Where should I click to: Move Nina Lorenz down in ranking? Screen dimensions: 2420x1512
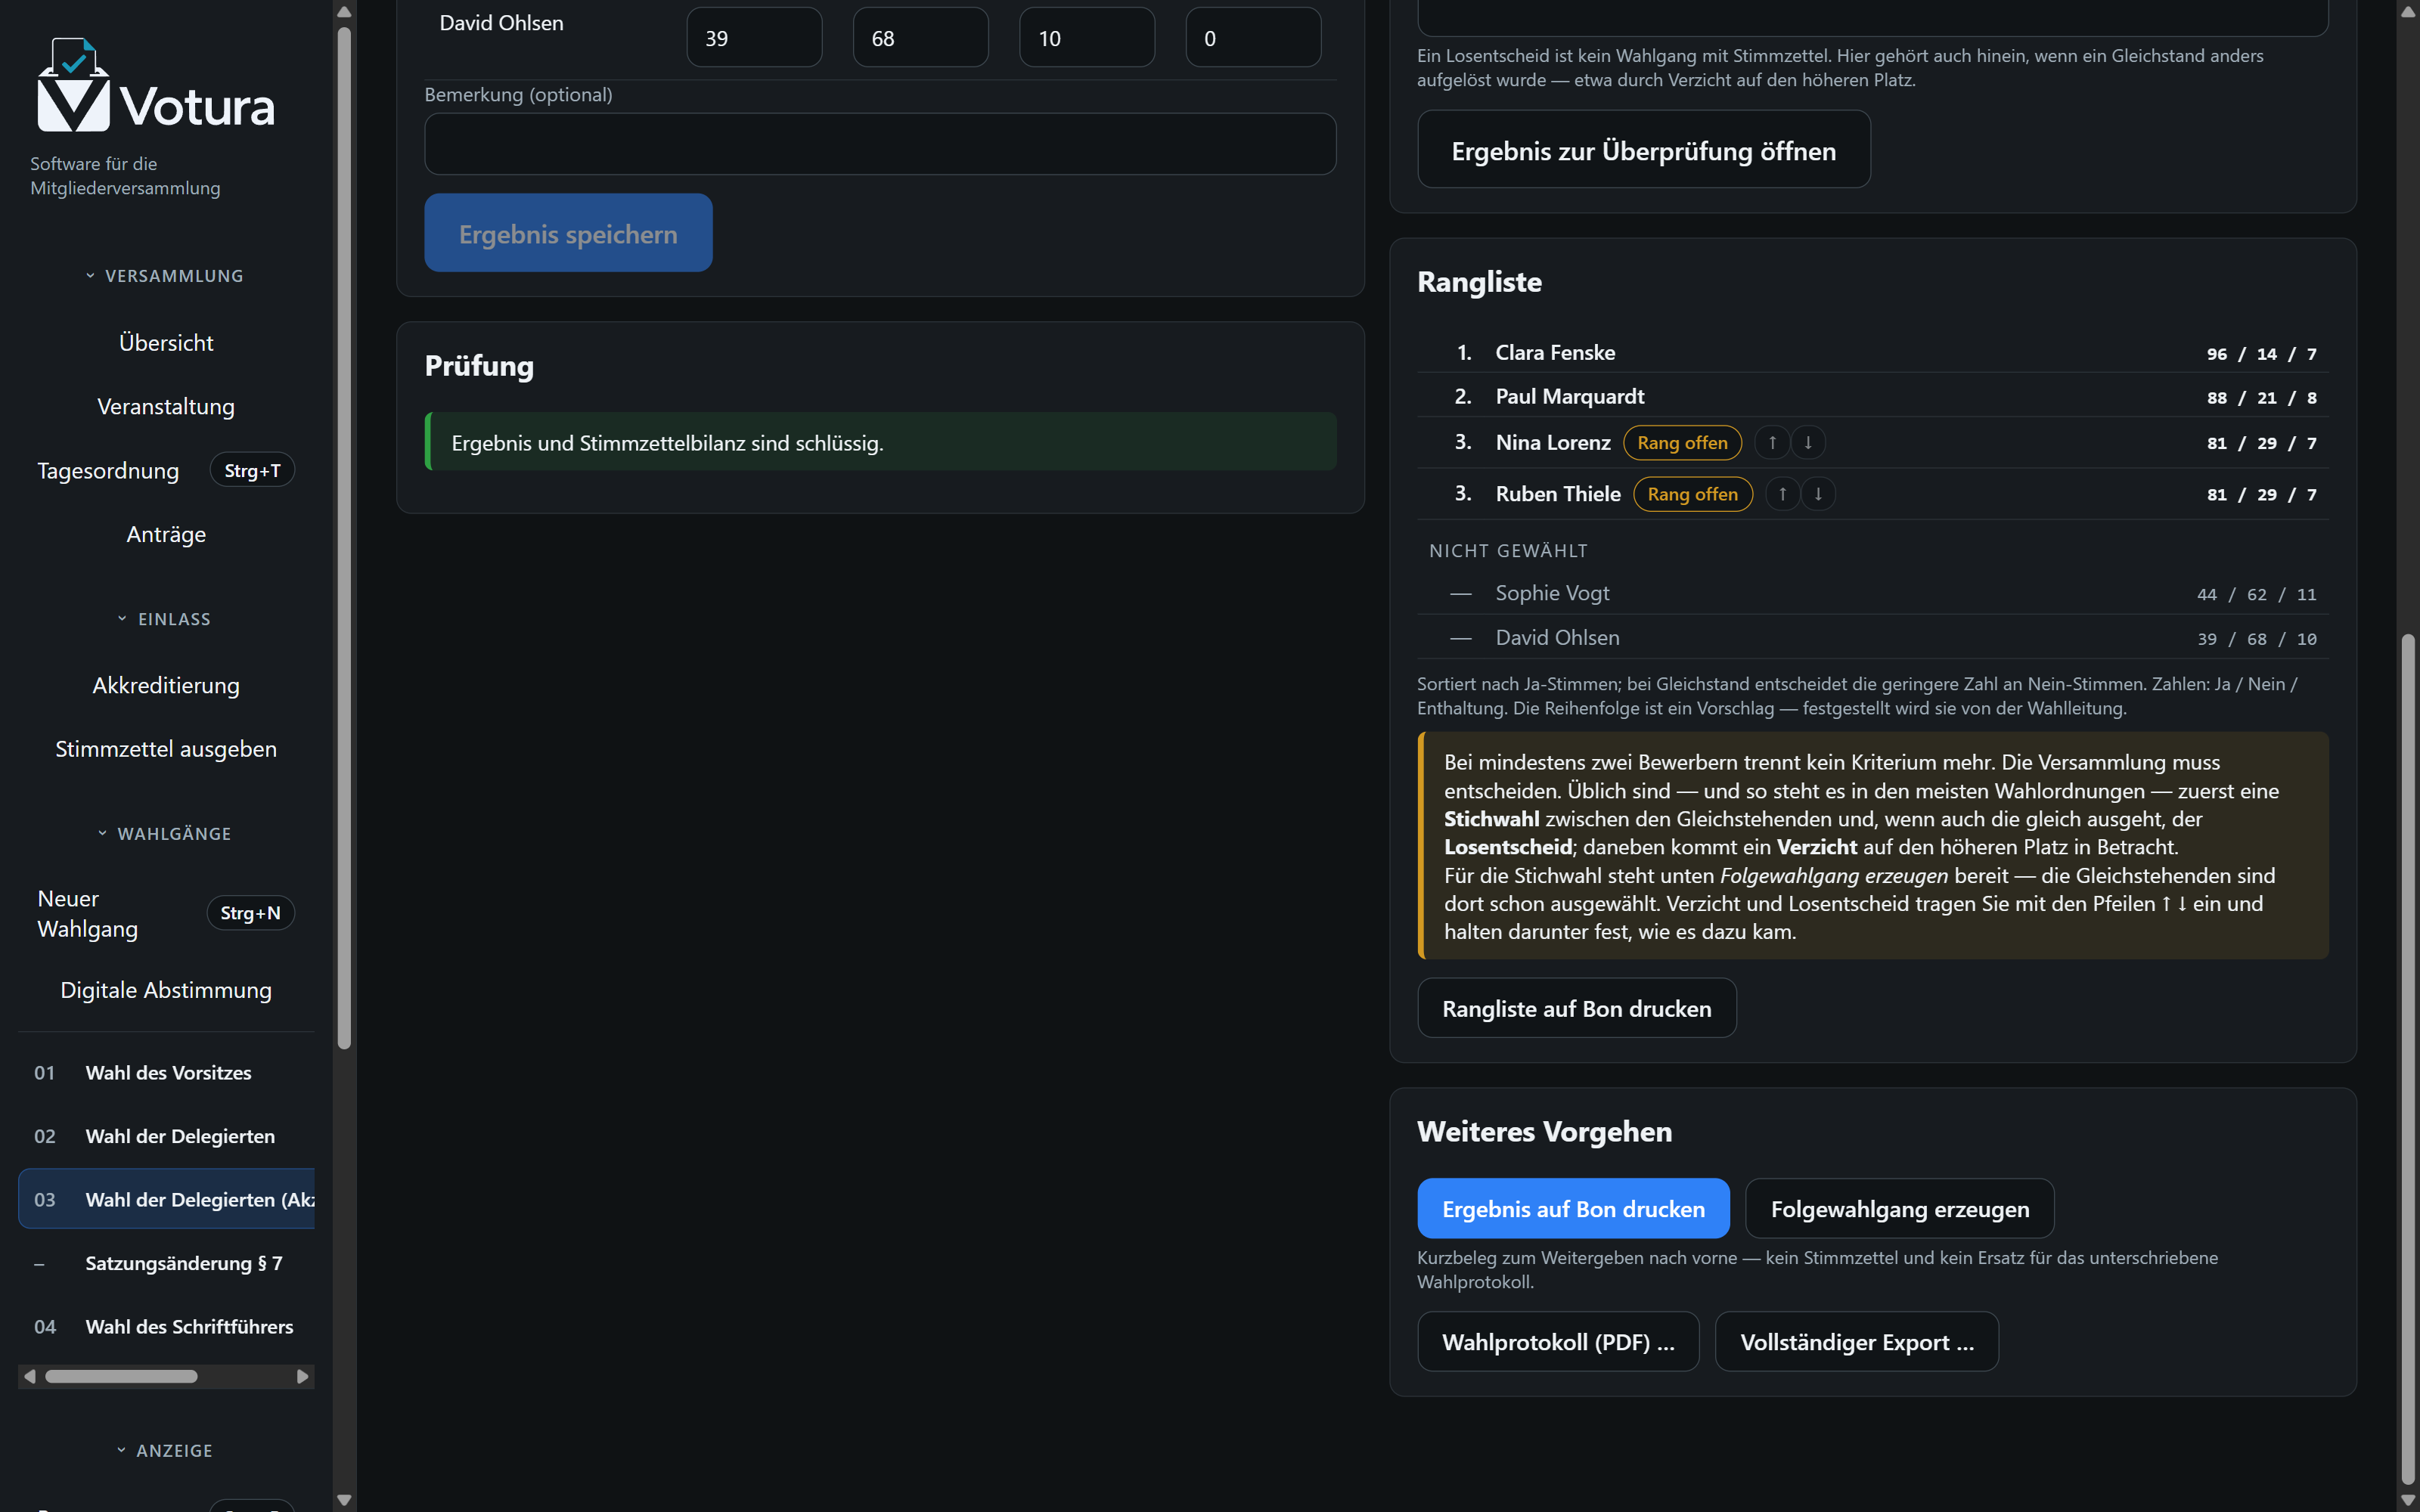point(1808,442)
